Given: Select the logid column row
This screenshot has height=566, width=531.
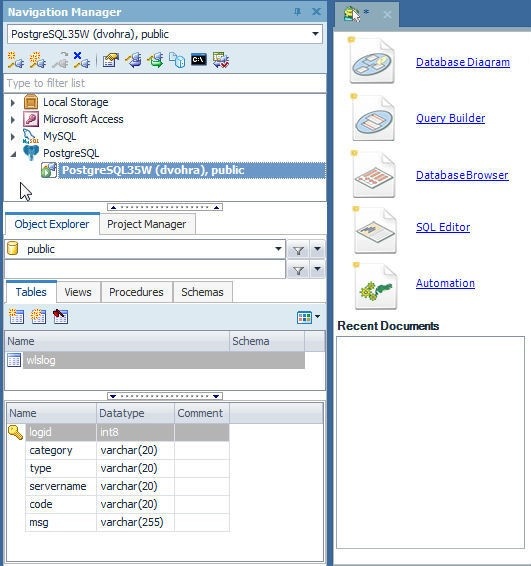Looking at the screenshot, I should (x=127, y=432).
